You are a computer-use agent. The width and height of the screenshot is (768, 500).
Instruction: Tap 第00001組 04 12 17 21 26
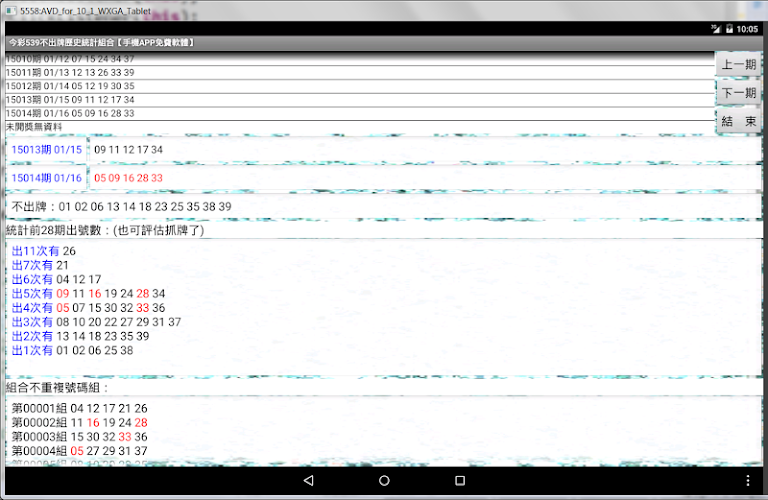click(79, 408)
